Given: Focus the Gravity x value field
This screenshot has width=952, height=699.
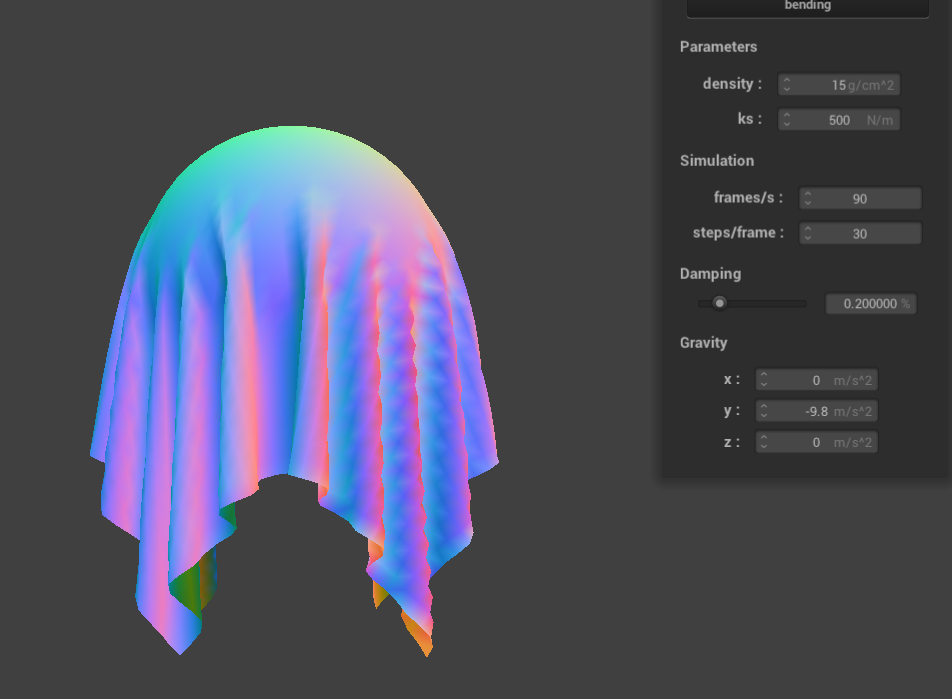Looking at the screenshot, I should tap(816, 380).
